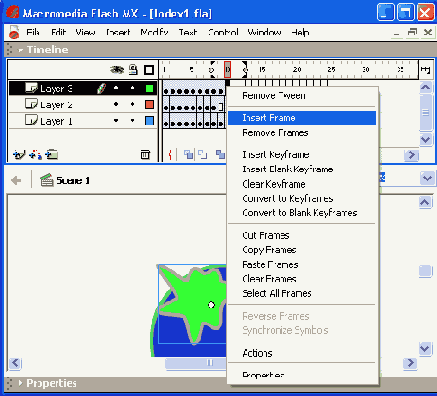The width and height of the screenshot is (437, 396).
Task: Open the timeline frame view options menu
Action: coord(426,69)
